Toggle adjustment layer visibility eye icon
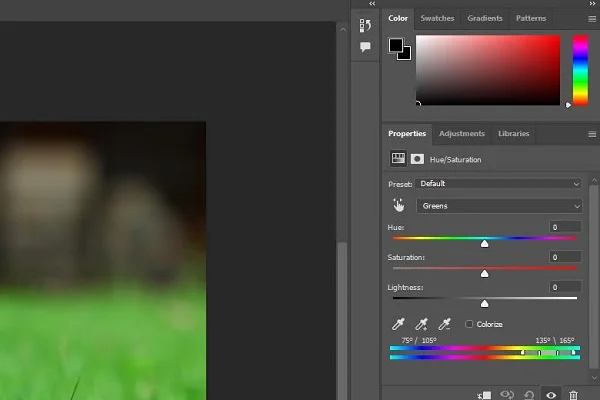This screenshot has height=400, width=600. [550, 394]
